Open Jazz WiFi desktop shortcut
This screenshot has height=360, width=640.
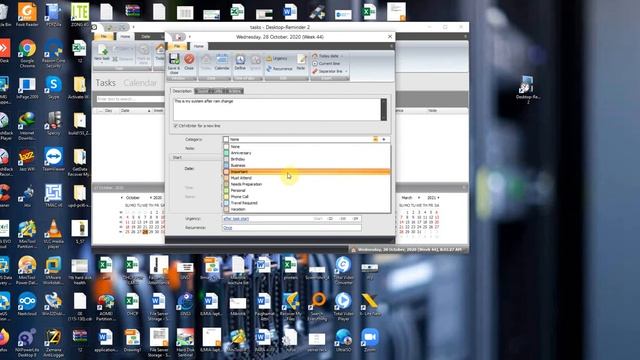[27, 159]
